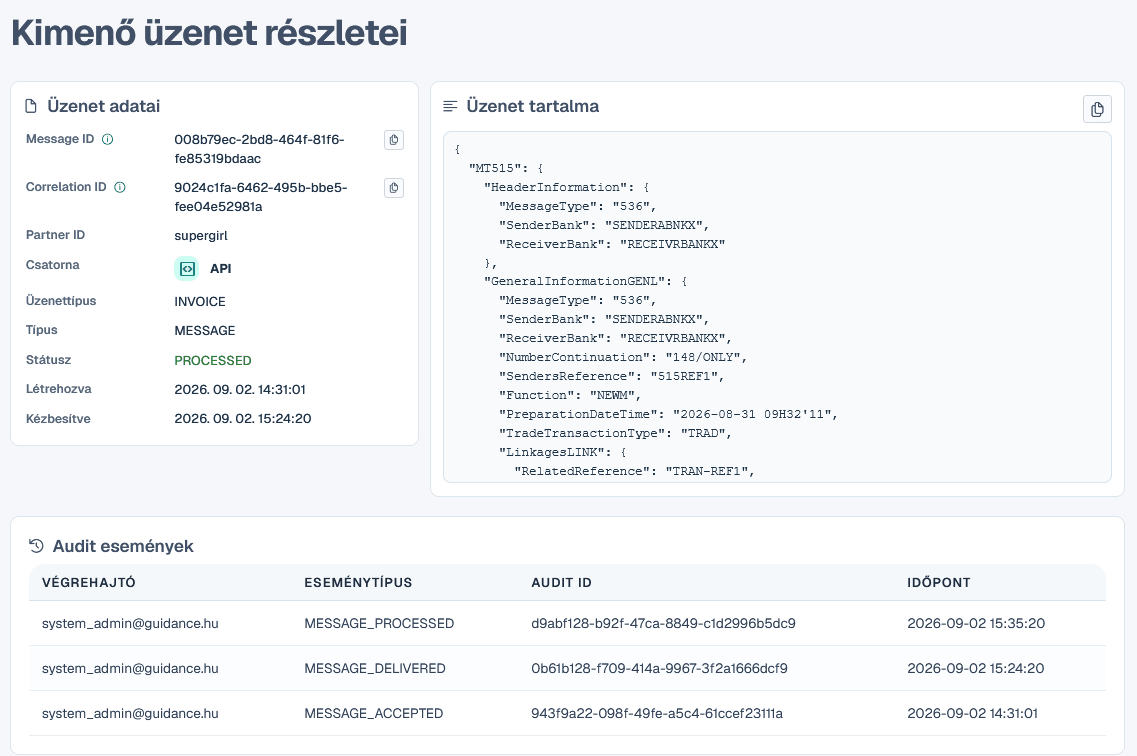1137x756 pixels.
Task: Click the audit timestamp 2026-09-02 15:24:20
Action: point(975,668)
